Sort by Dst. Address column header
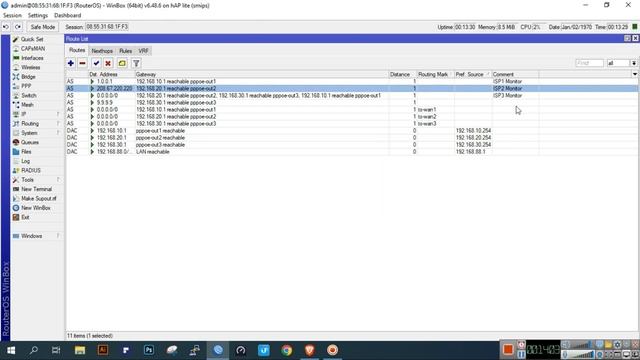 [111, 74]
